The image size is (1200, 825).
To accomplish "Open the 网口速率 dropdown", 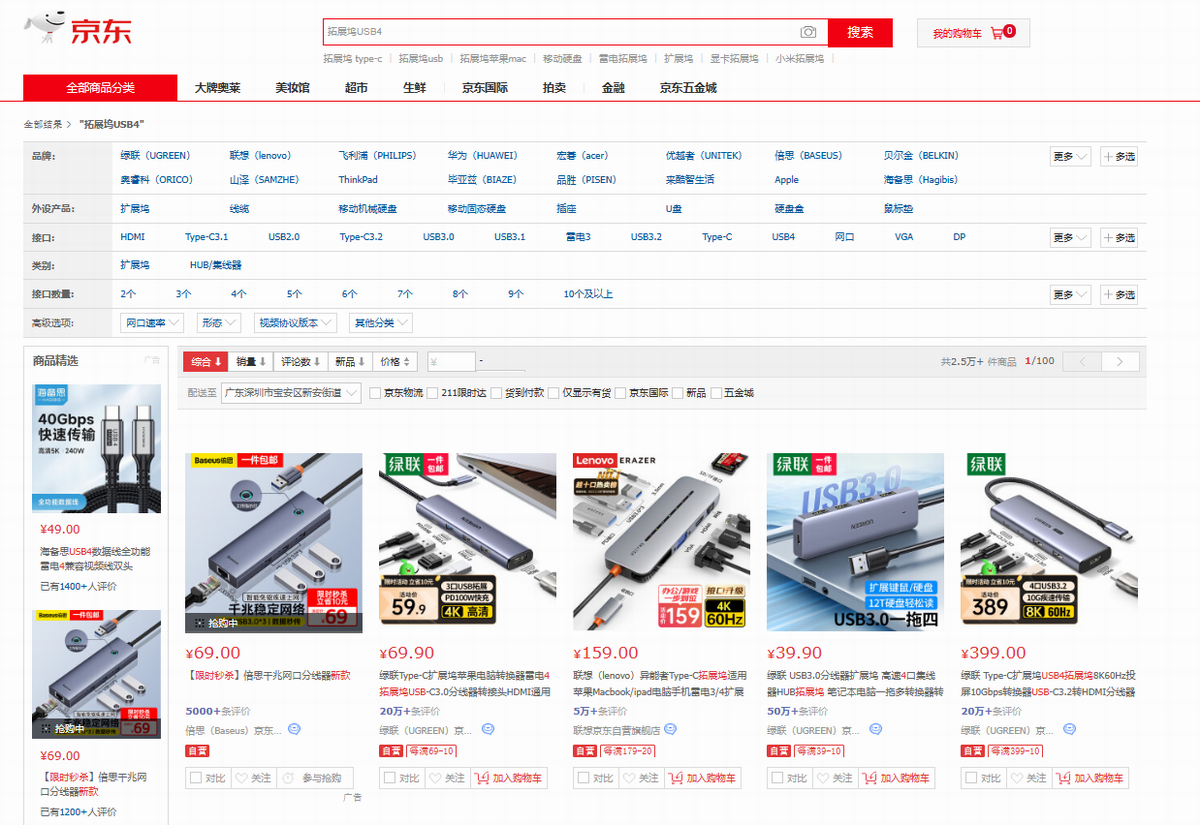I will (x=152, y=323).
